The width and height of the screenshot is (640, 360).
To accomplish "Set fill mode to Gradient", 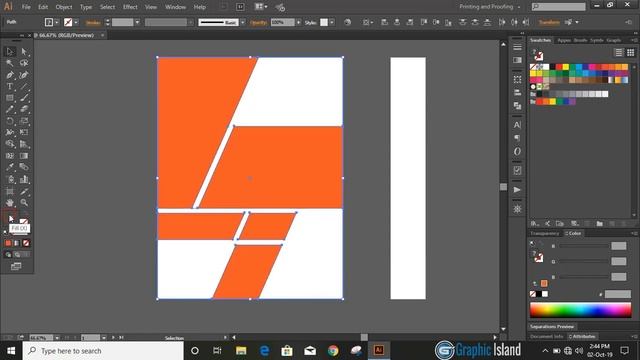I will pos(17,243).
